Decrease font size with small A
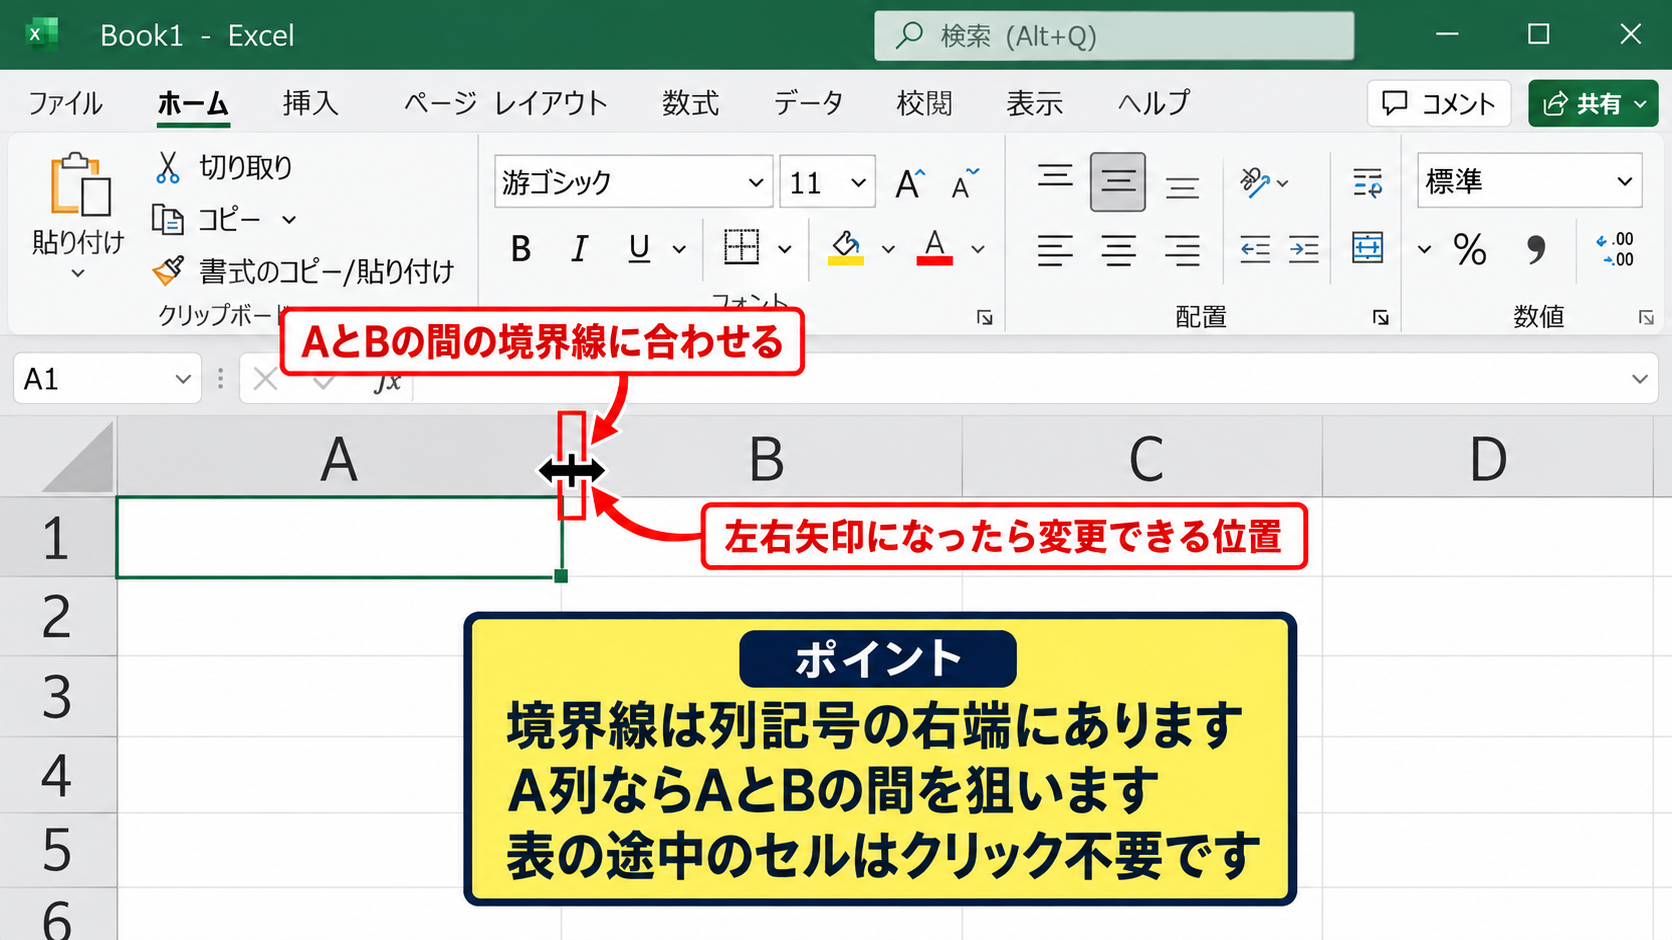The image size is (1672, 940). coord(964,183)
